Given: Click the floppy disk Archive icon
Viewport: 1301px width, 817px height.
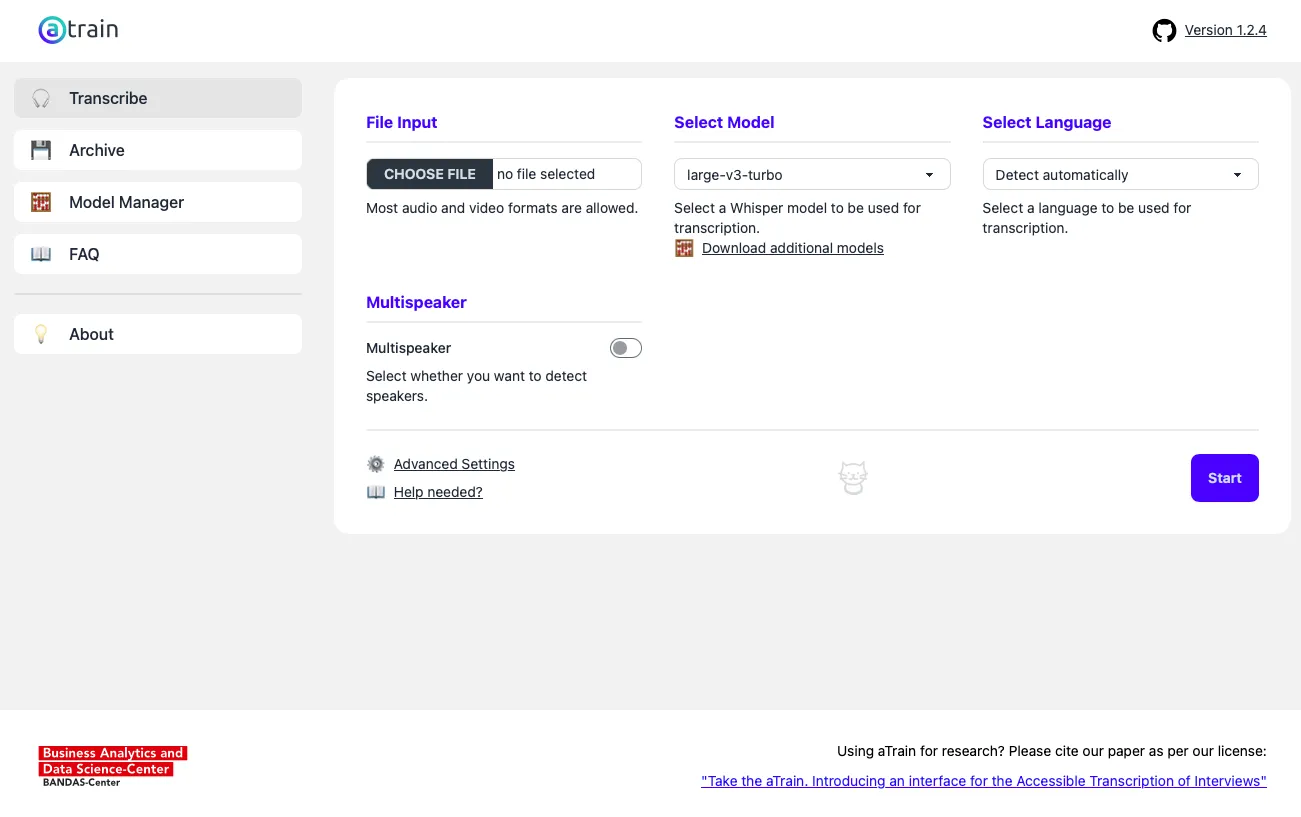Looking at the screenshot, I should (x=41, y=150).
